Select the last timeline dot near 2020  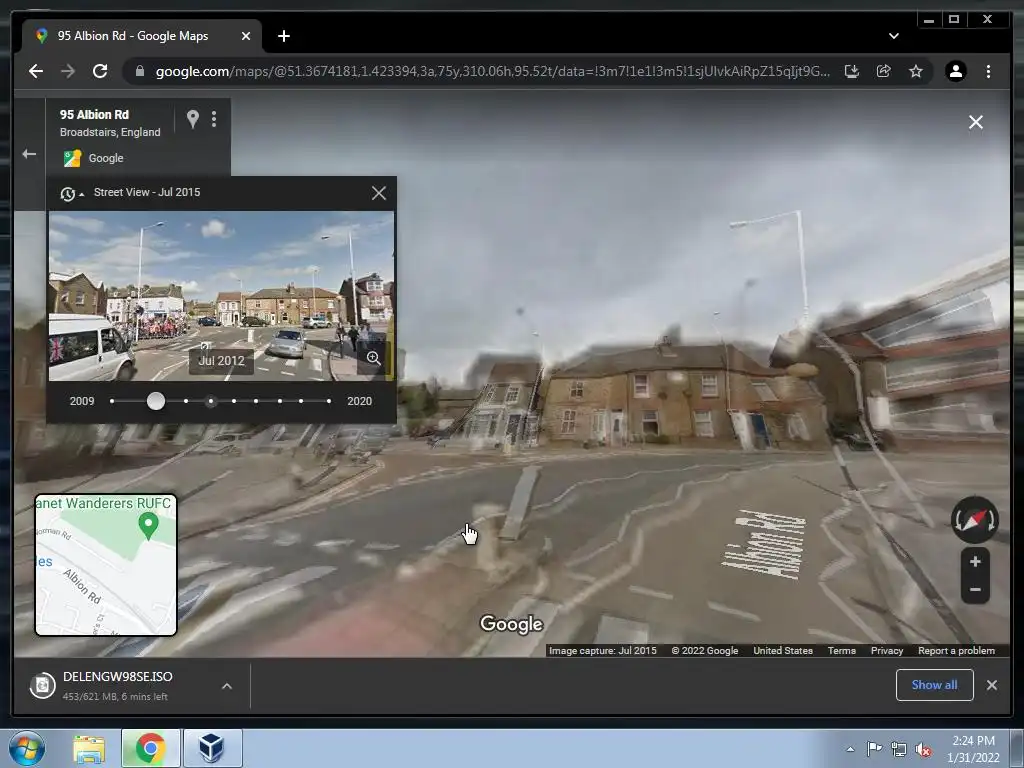[x=328, y=401]
